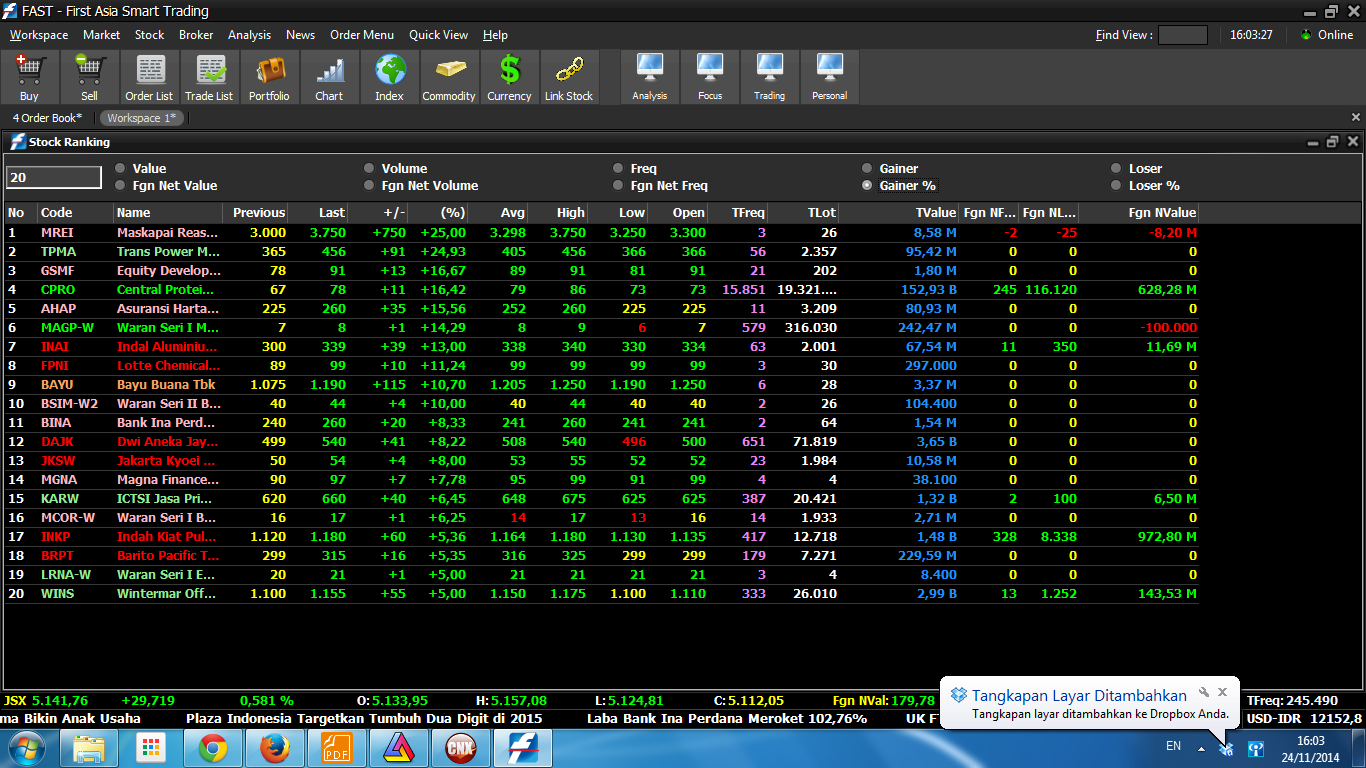Click the WINS stock code
Viewport: 1366px width, 768px height.
[x=57, y=593]
